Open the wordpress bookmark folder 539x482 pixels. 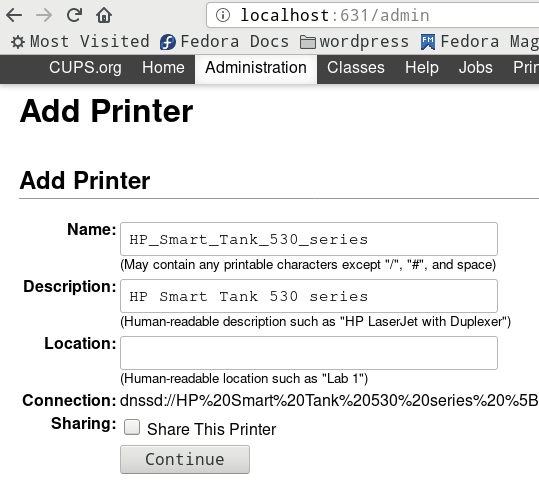pyautogui.click(x=354, y=42)
